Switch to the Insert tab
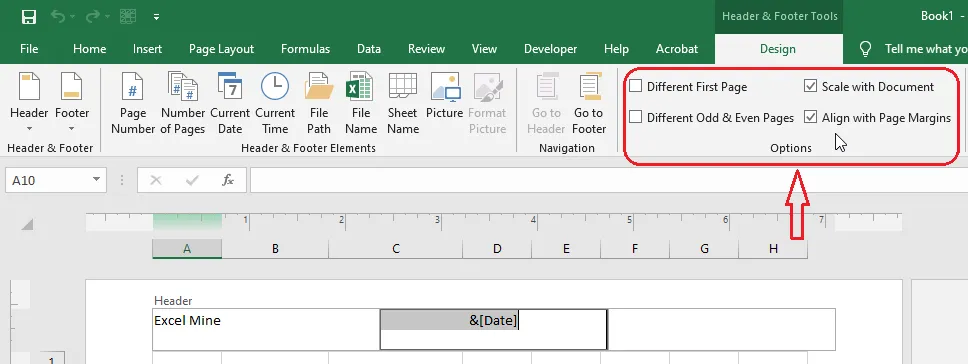Image resolution: width=968 pixels, height=364 pixels. [x=148, y=49]
